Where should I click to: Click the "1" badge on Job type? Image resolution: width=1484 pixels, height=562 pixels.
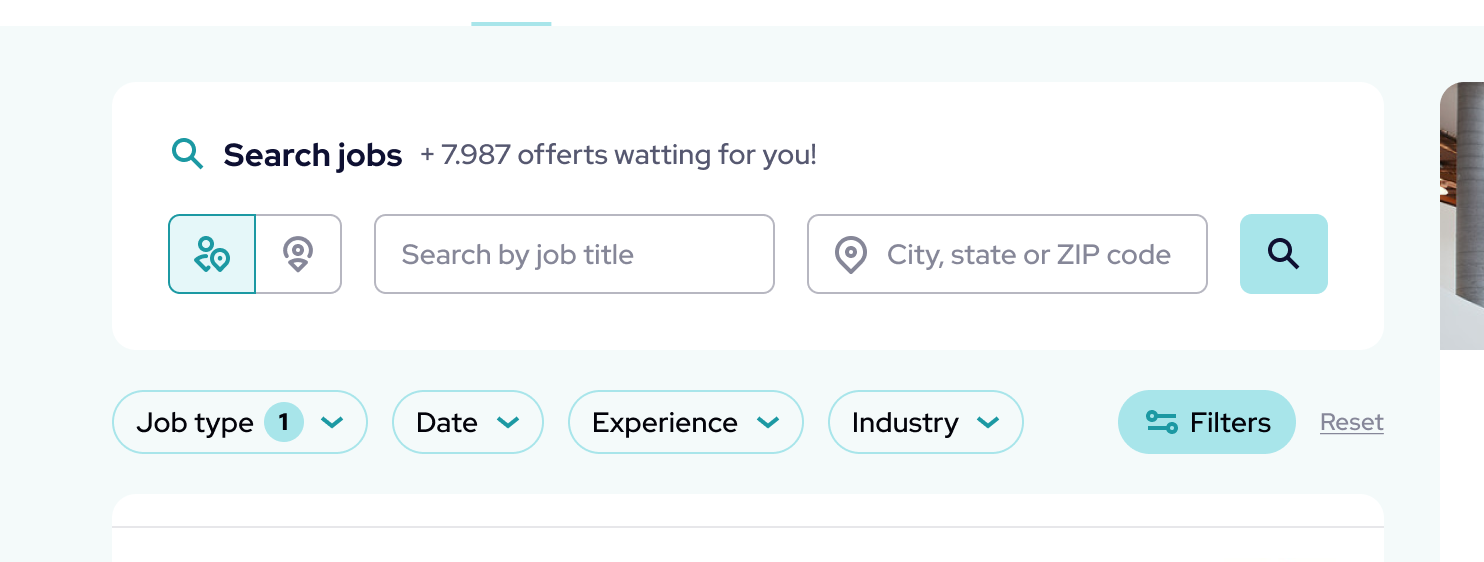(x=284, y=423)
